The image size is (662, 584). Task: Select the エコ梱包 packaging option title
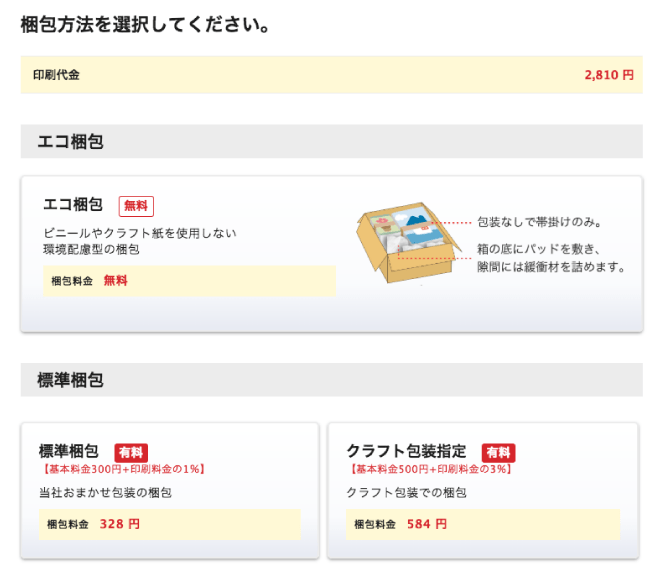tap(73, 205)
